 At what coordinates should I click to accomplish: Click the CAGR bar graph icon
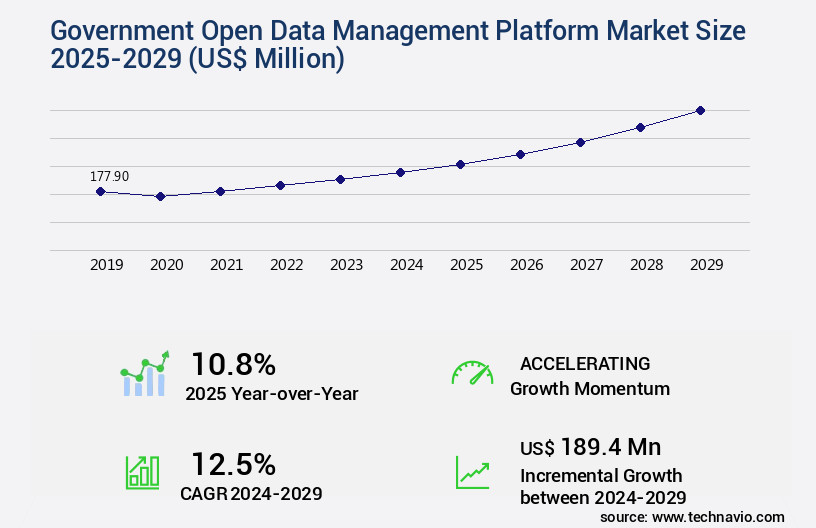(142, 472)
